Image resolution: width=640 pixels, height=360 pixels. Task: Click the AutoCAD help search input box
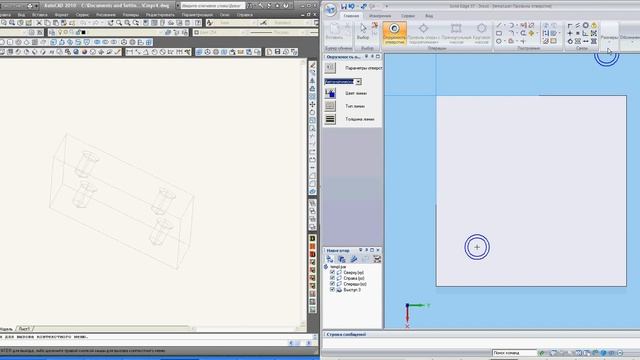click(212, 6)
